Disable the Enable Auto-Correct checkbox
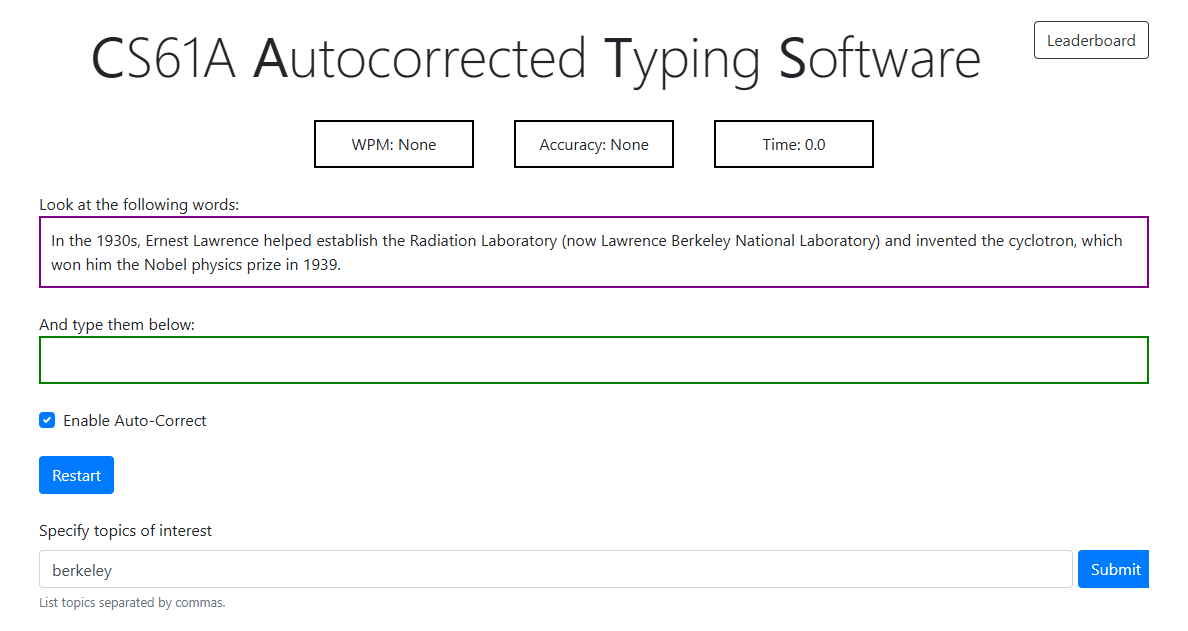This screenshot has height=631, width=1188. 47,420
